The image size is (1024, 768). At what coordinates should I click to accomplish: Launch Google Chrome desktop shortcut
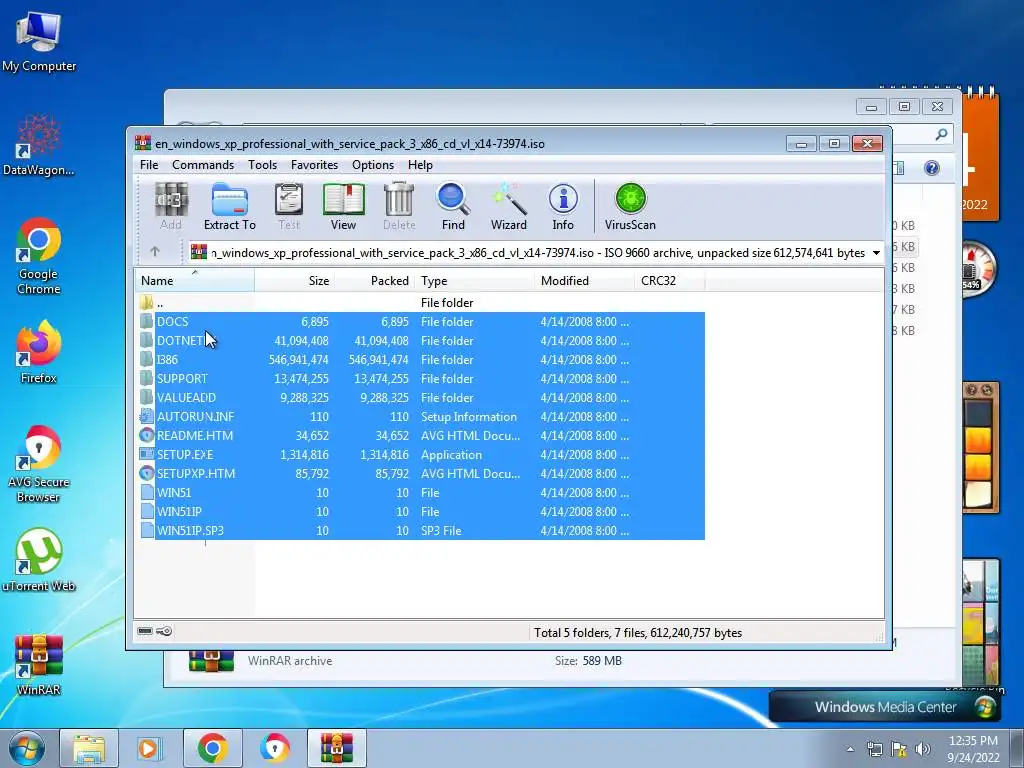click(x=39, y=256)
